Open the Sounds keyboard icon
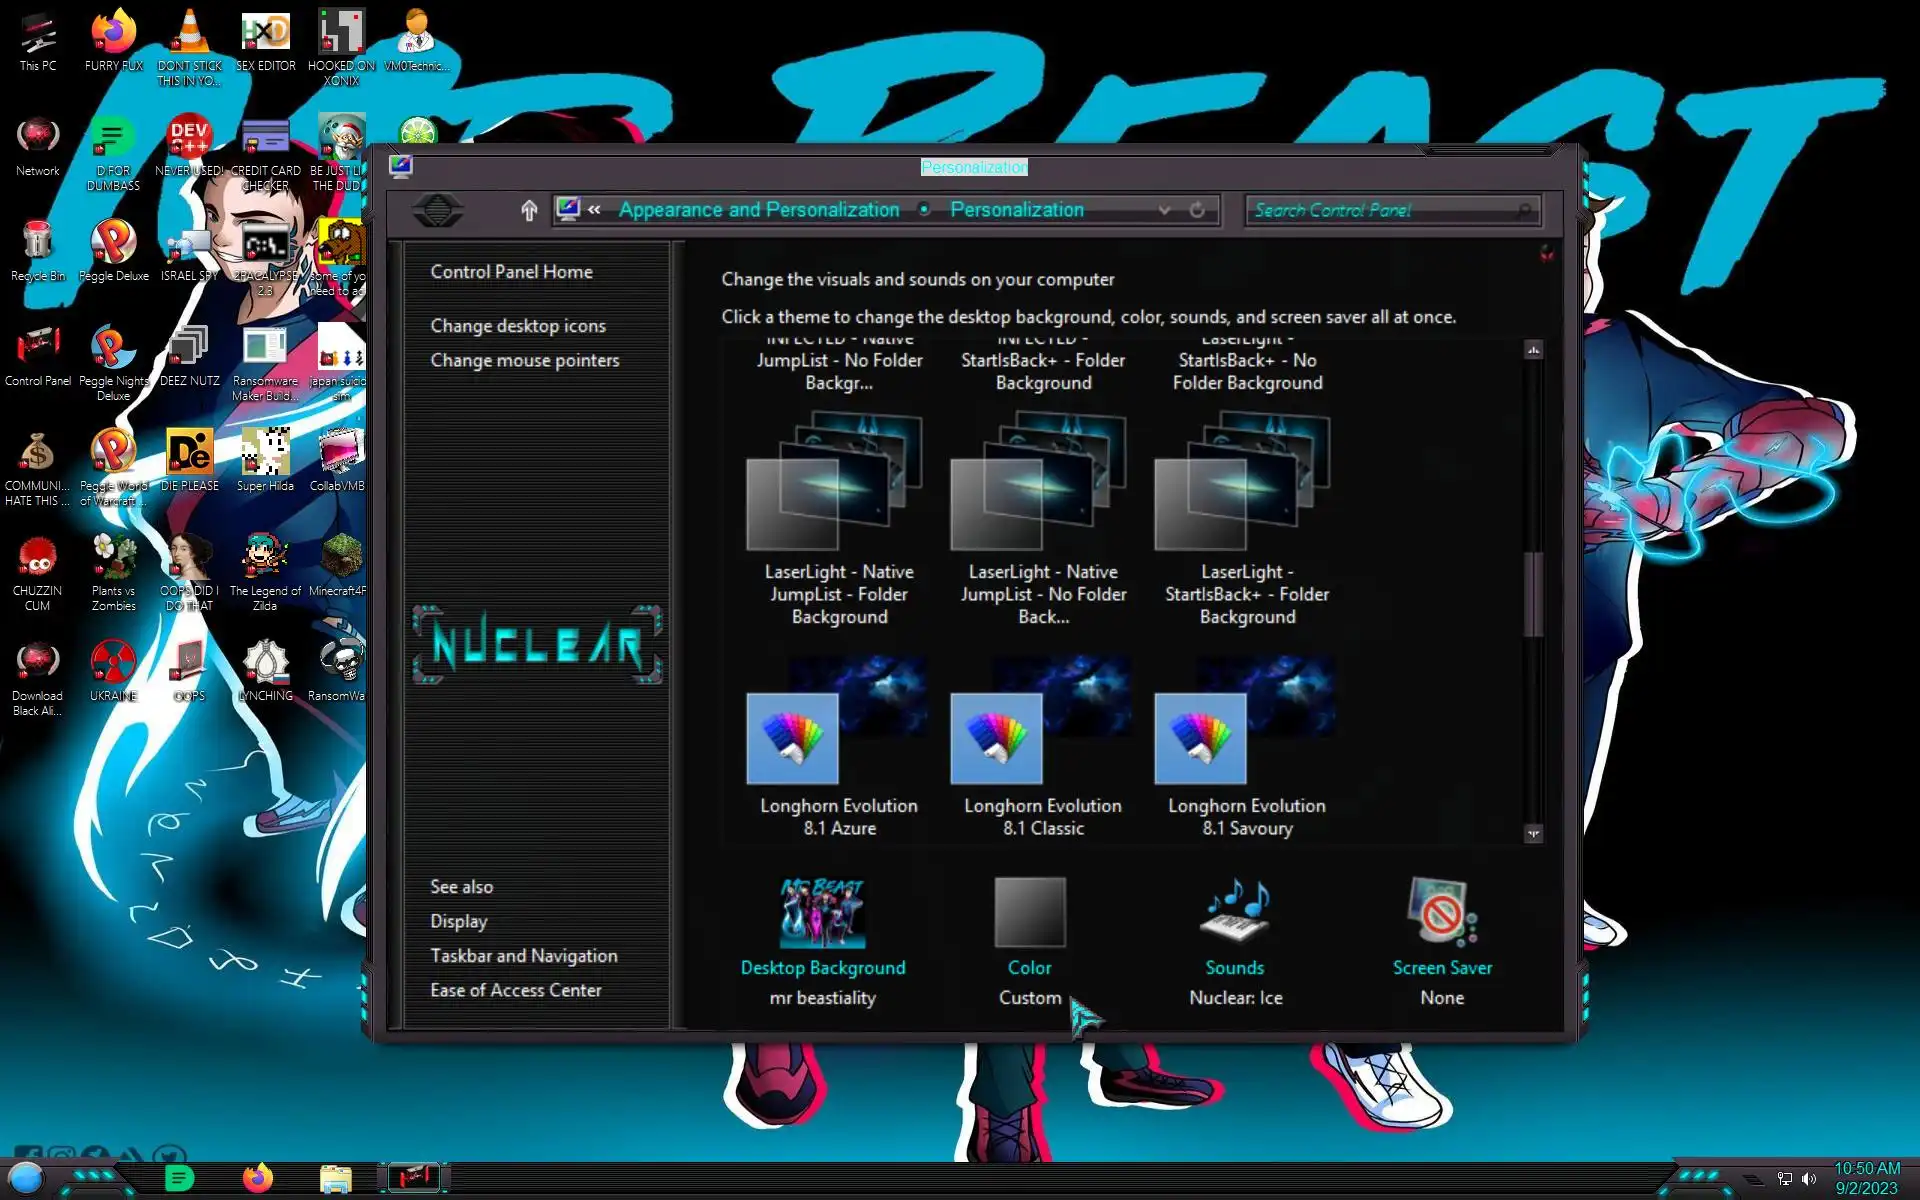The image size is (1920, 1200). 1234,913
